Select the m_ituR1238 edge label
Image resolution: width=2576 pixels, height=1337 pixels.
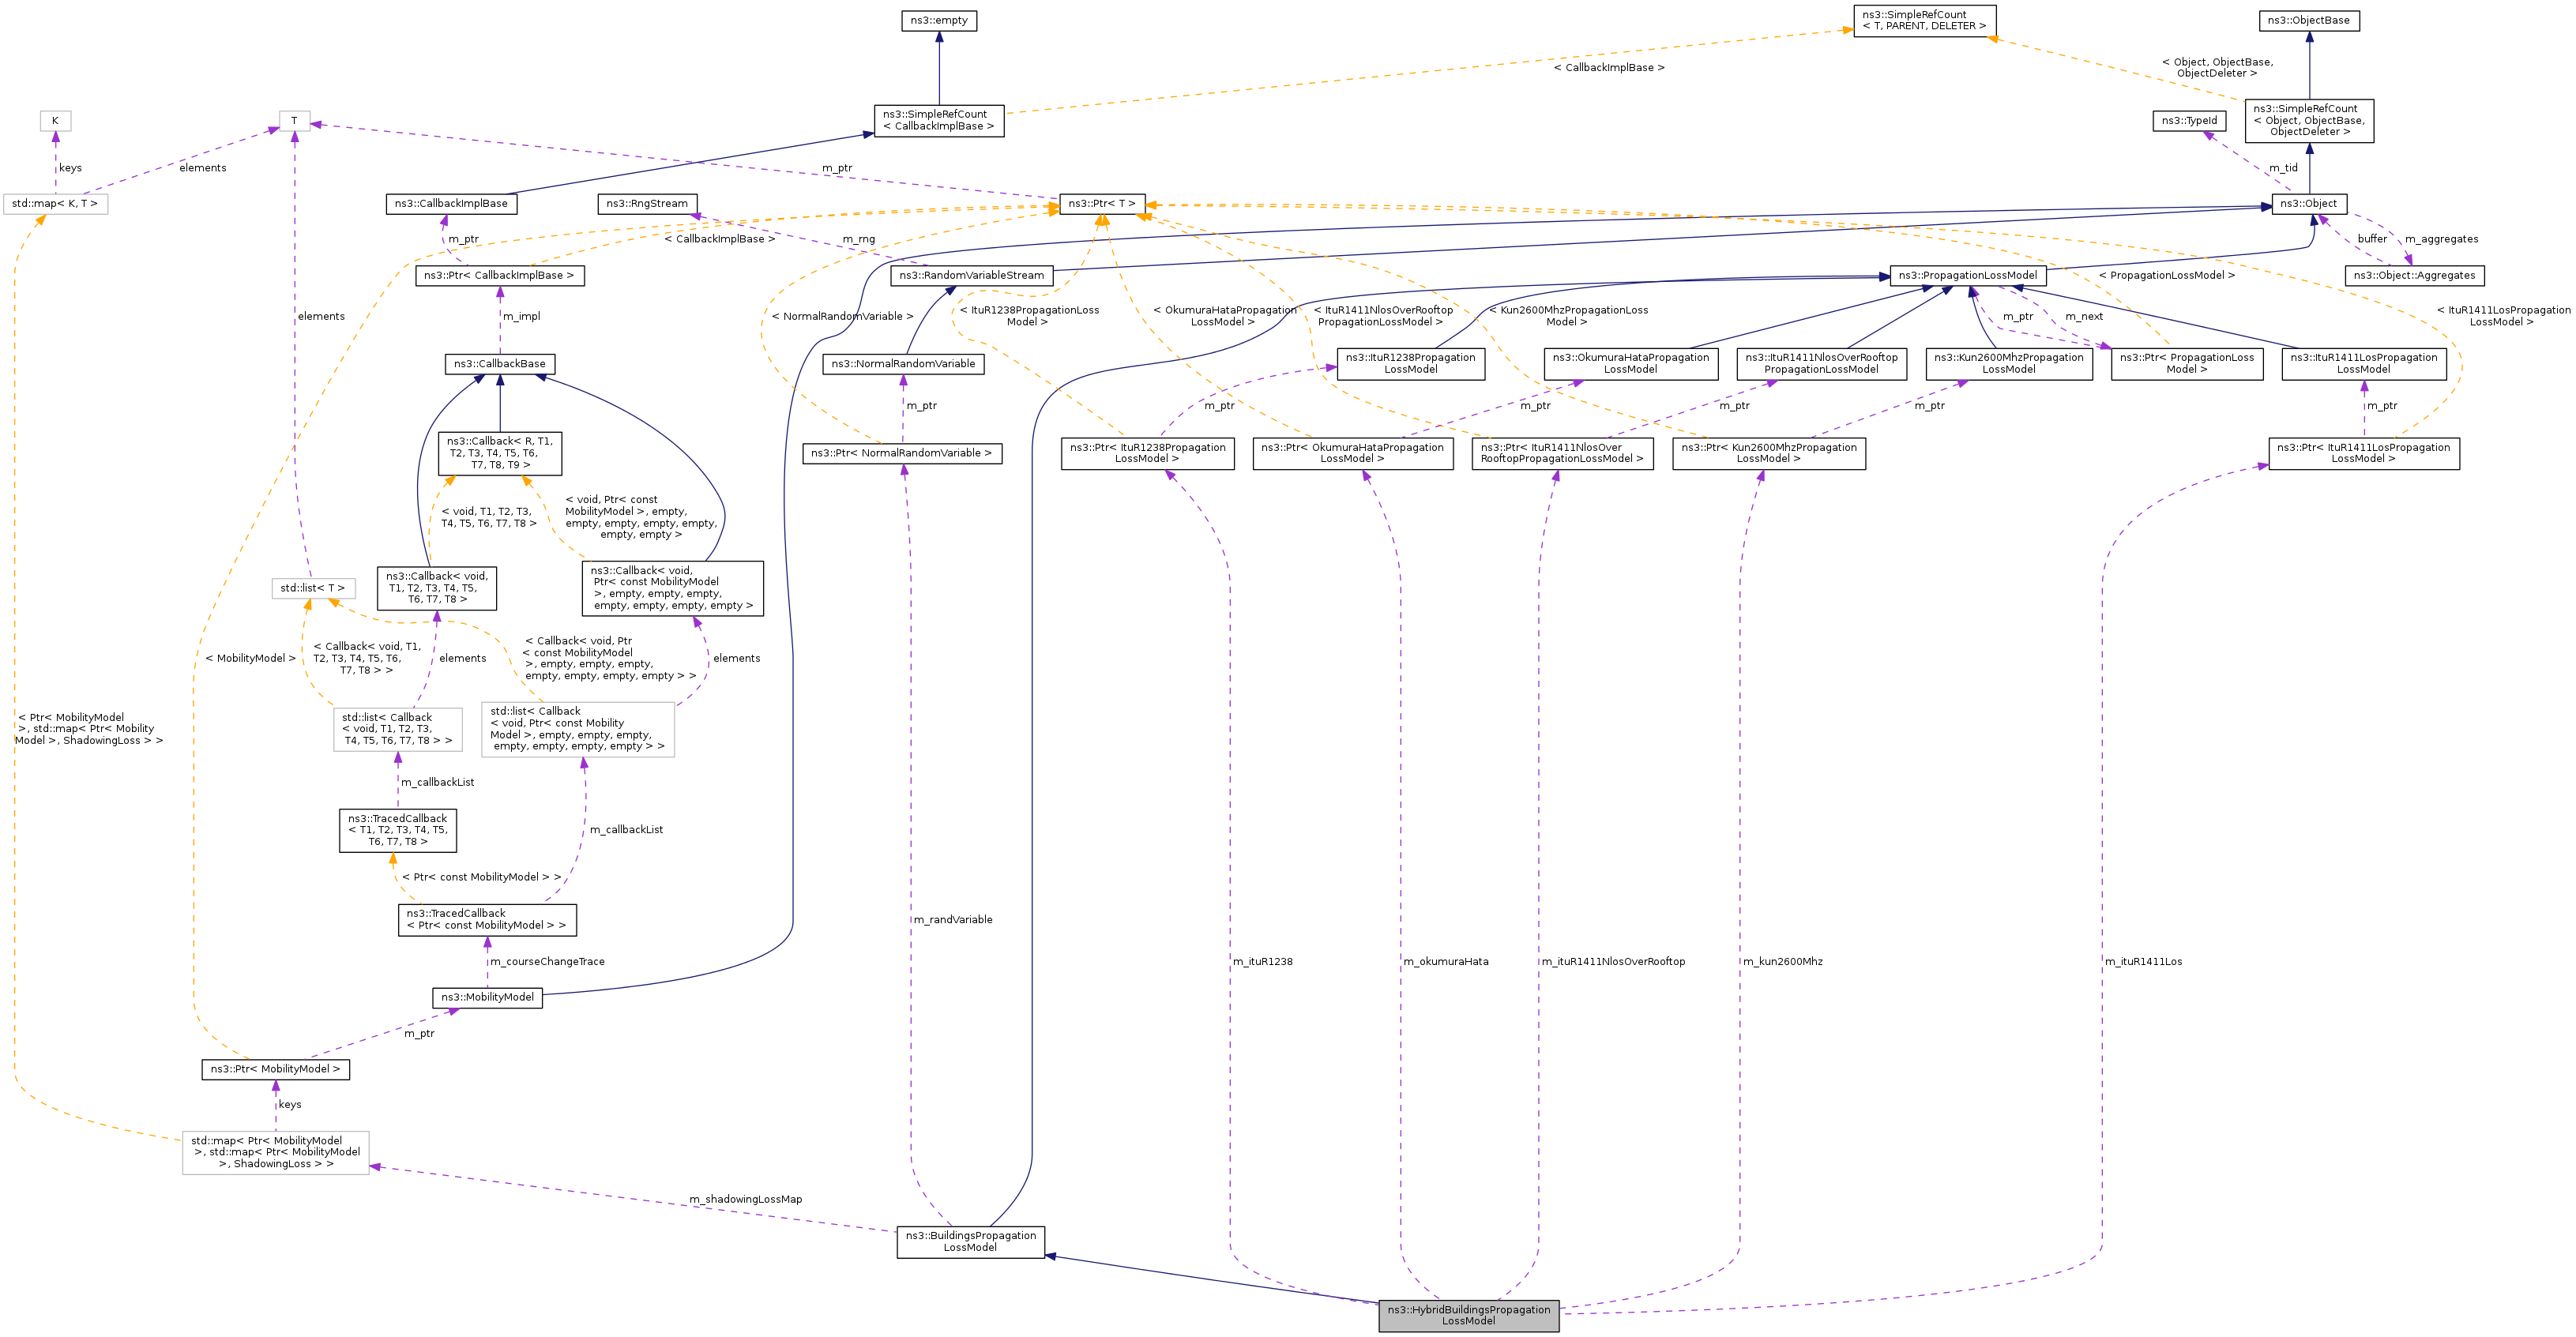[1262, 962]
